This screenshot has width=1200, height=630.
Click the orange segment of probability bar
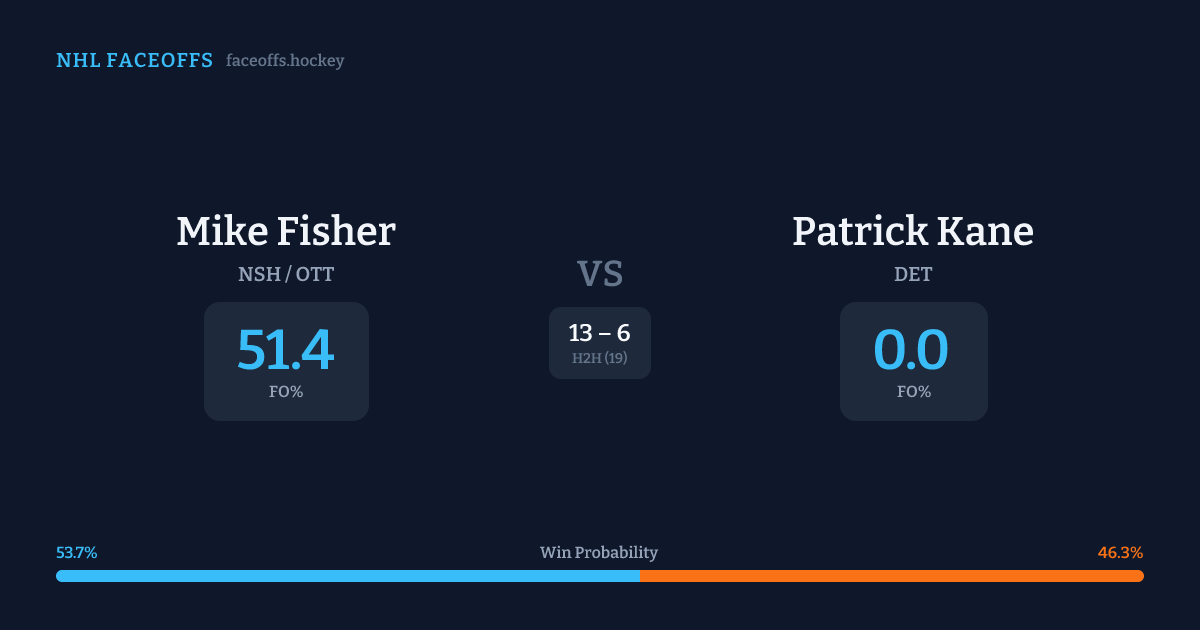(x=891, y=576)
